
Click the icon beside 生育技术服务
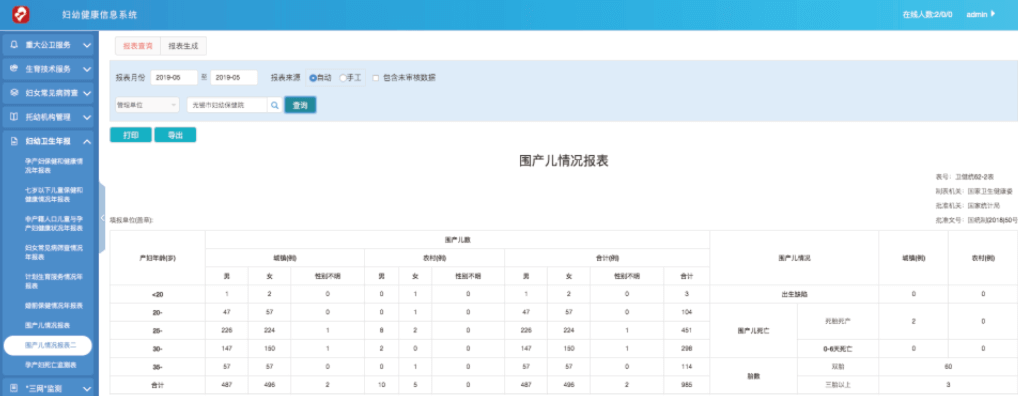click(x=14, y=68)
